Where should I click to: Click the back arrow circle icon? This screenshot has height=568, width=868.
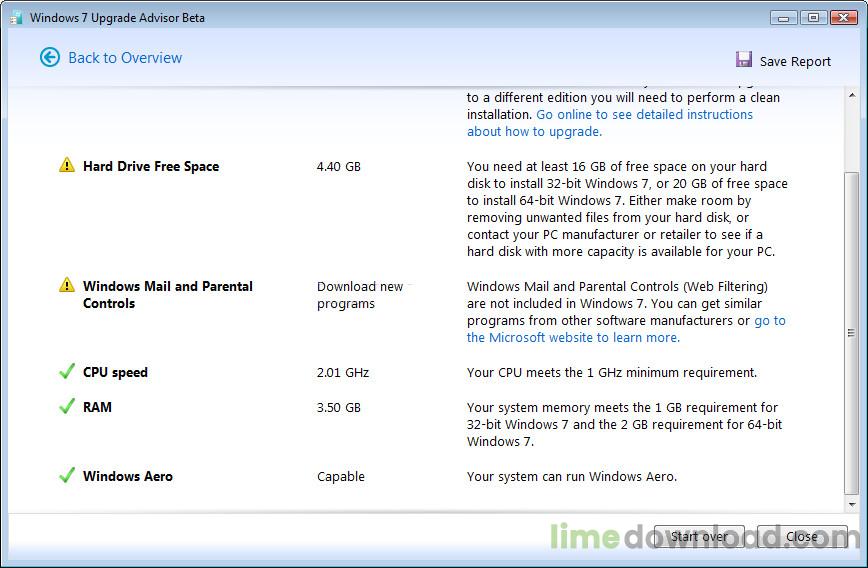(50, 57)
